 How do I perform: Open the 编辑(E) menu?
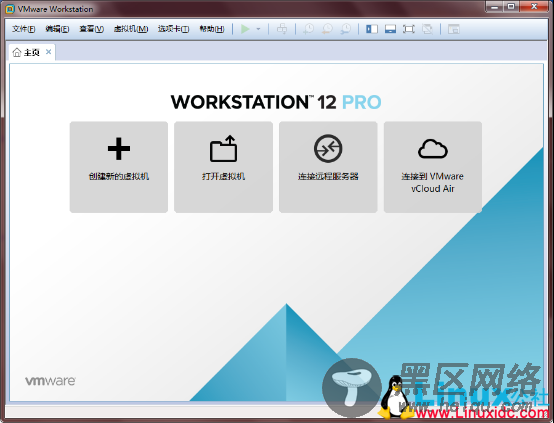coord(57,29)
